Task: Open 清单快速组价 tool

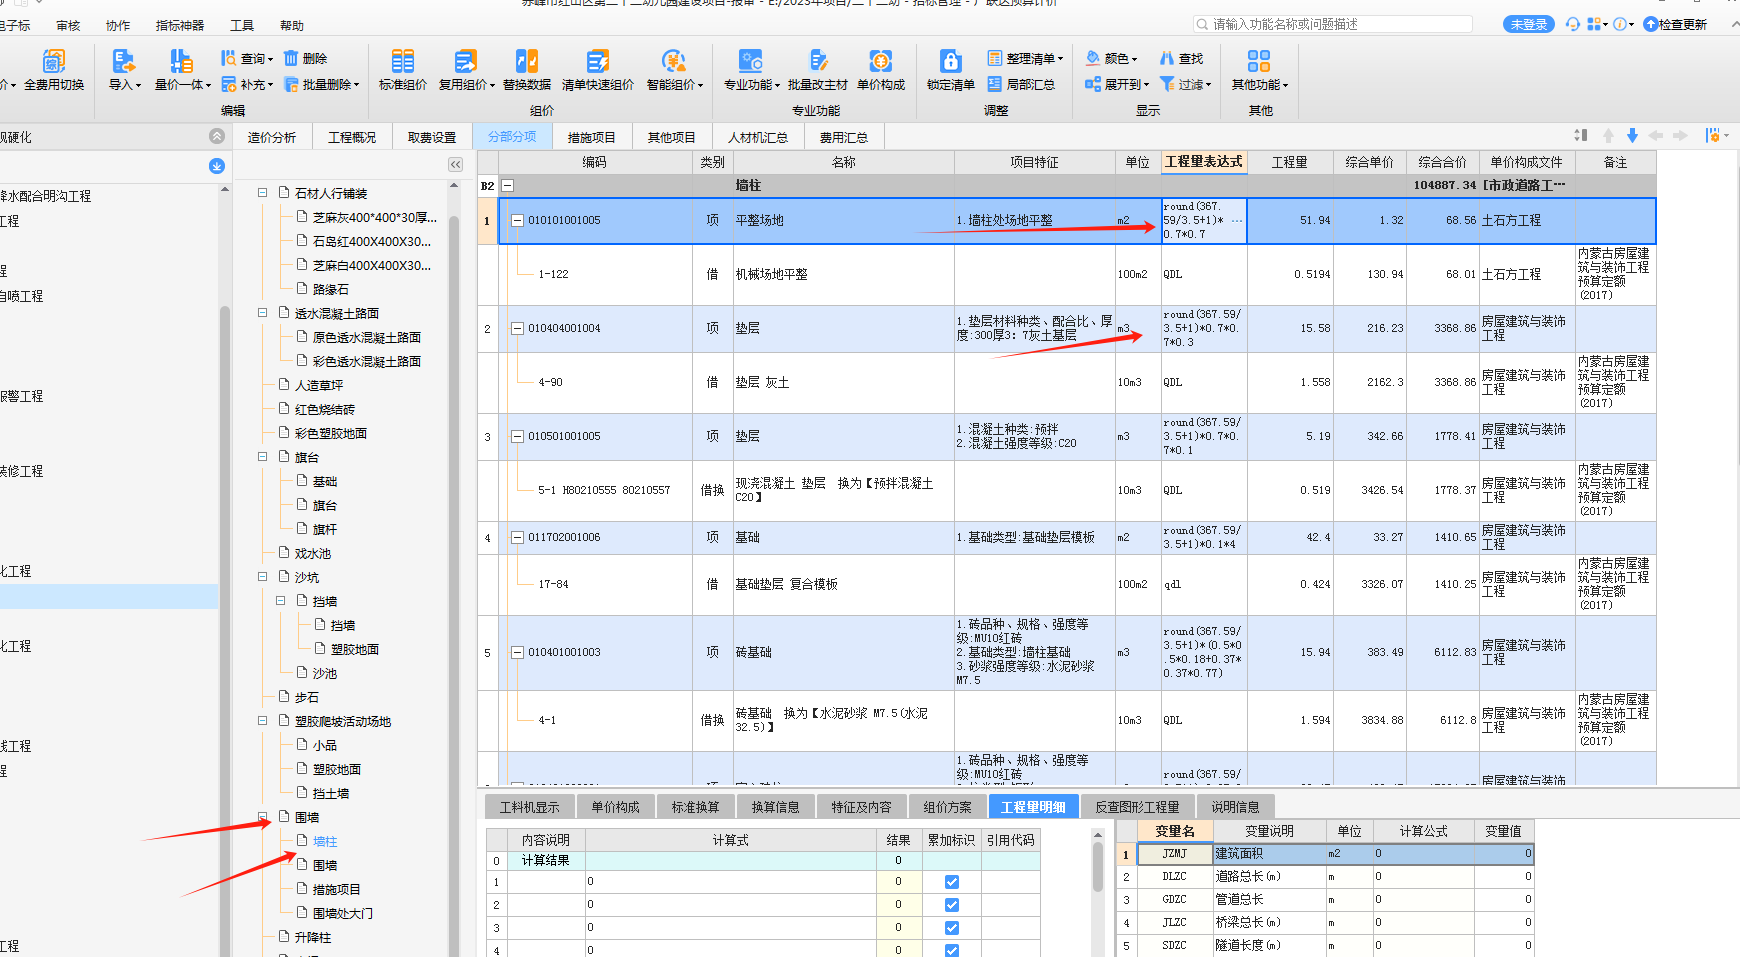Action: 598,70
